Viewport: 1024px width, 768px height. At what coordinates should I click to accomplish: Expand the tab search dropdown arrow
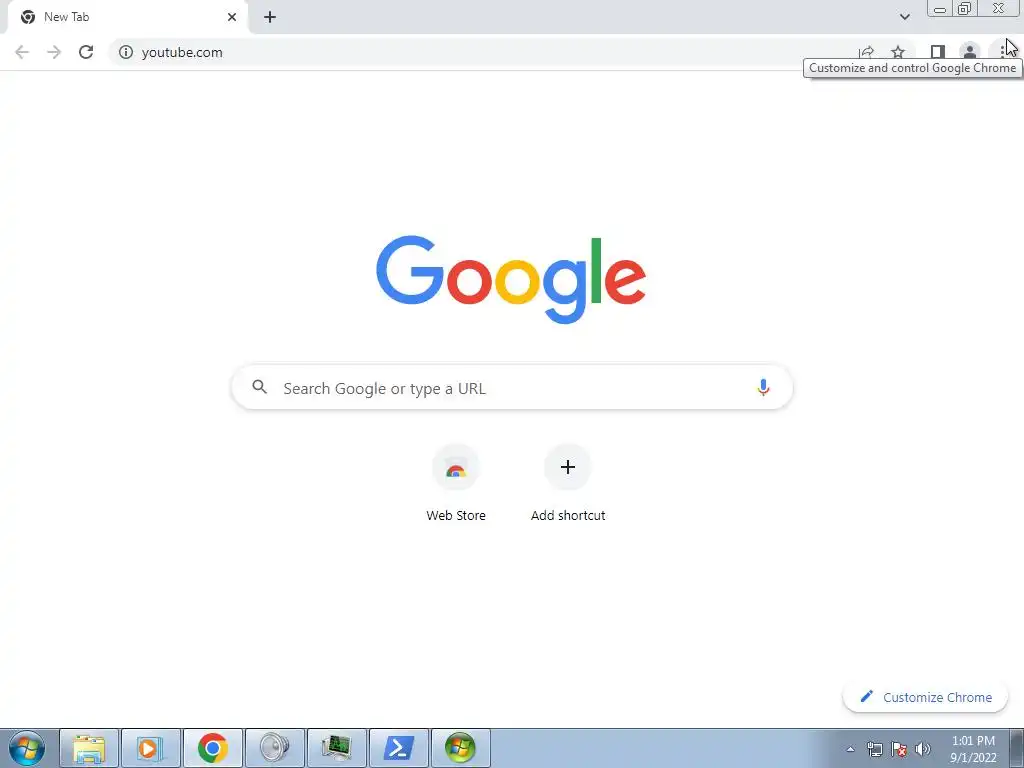pos(904,17)
